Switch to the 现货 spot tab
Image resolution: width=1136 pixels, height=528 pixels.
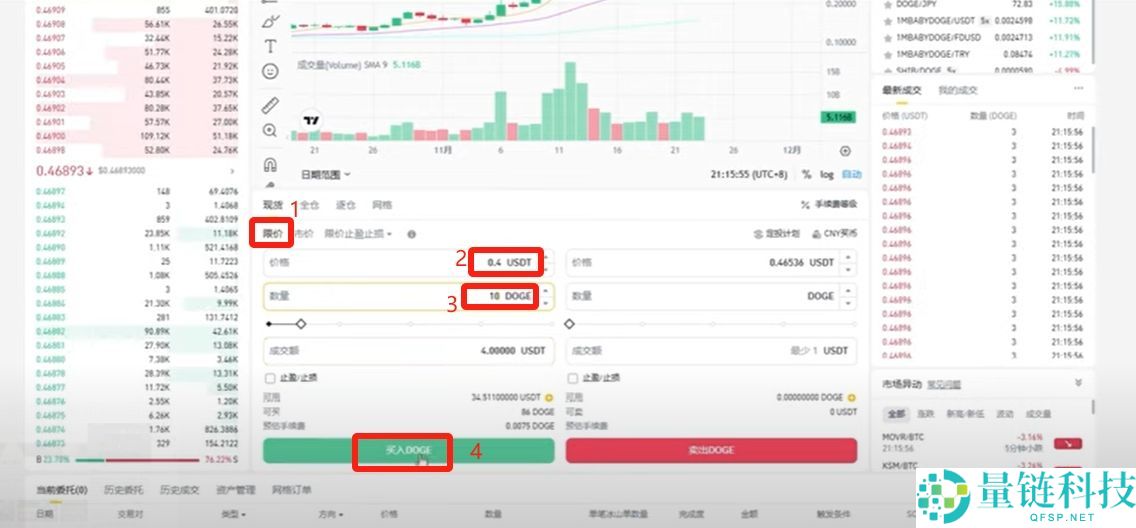coord(272,205)
